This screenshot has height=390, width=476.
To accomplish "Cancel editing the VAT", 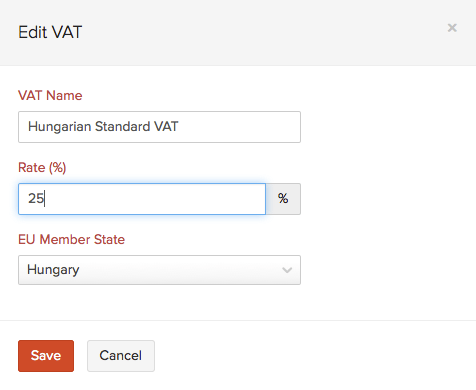I will 121,356.
